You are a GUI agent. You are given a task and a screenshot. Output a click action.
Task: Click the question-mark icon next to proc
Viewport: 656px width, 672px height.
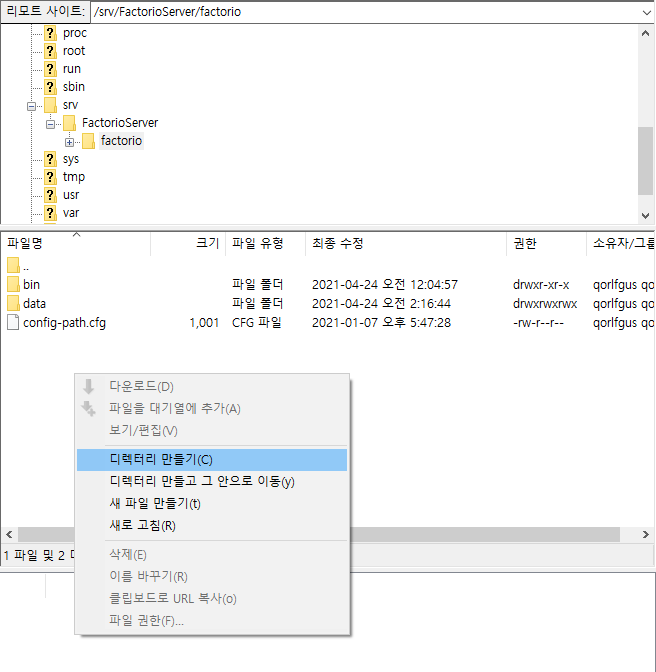click(50, 33)
